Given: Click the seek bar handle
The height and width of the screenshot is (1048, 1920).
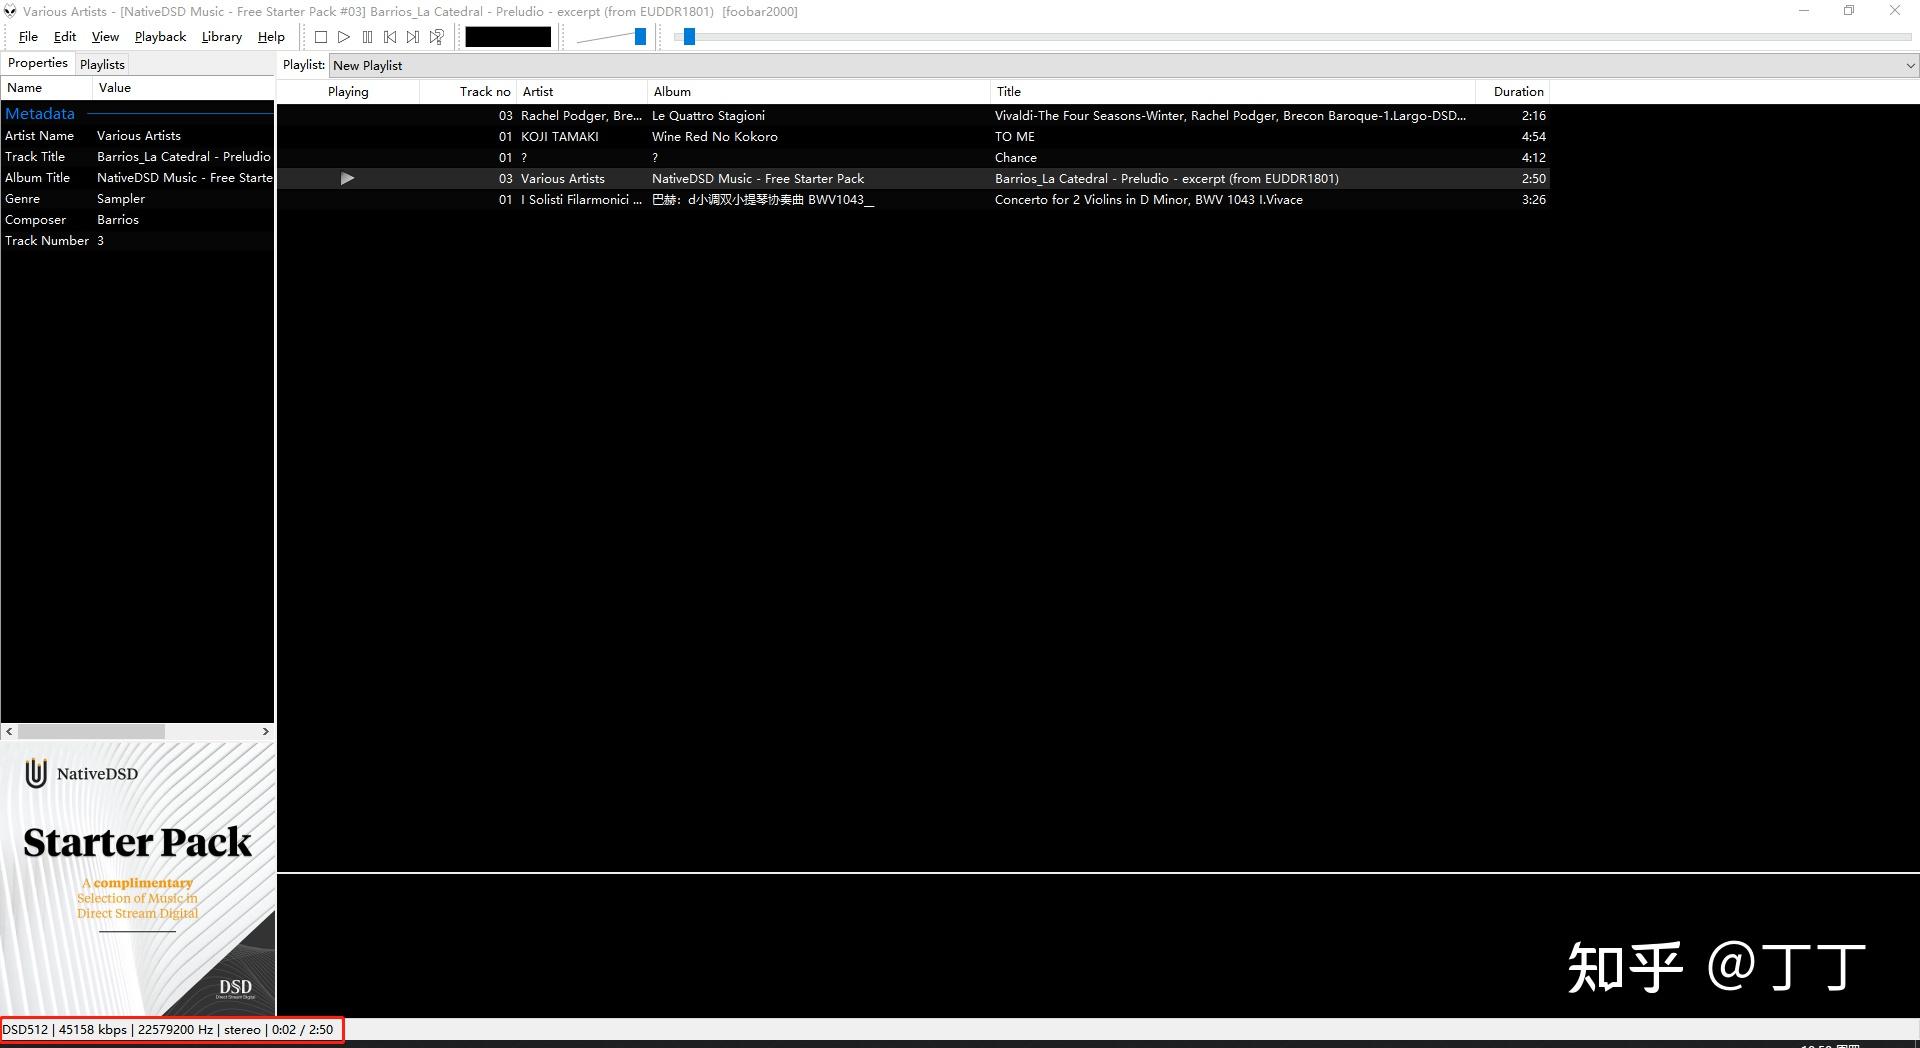Looking at the screenshot, I should pos(689,37).
